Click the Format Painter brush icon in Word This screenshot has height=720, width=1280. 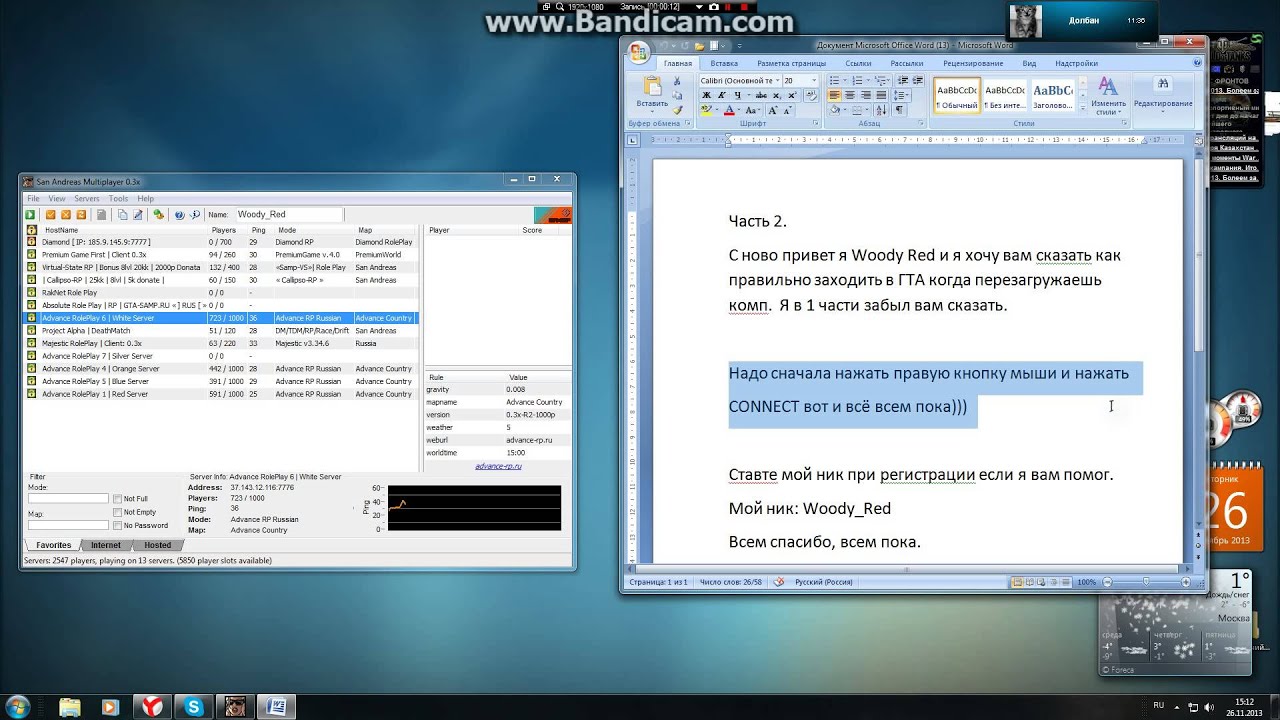[x=678, y=110]
